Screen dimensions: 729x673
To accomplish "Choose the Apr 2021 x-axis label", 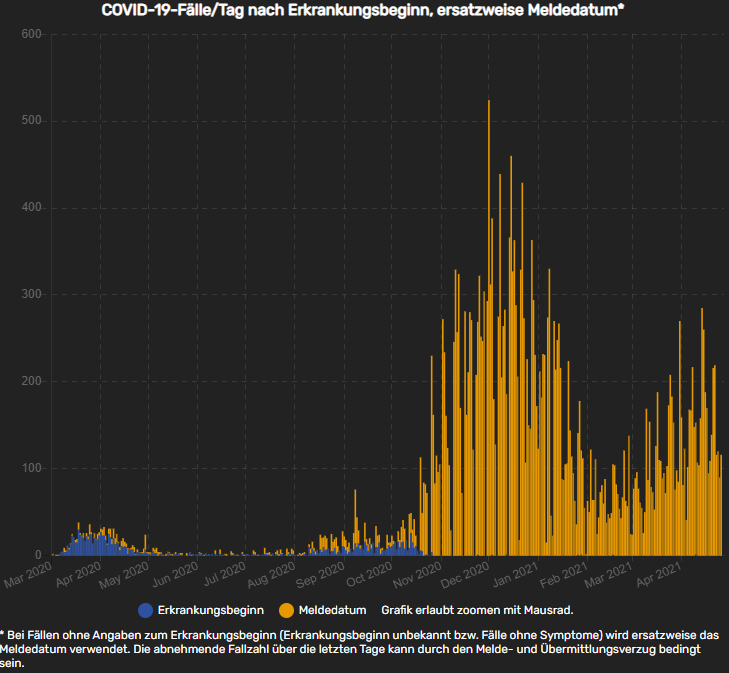I will pos(661,575).
